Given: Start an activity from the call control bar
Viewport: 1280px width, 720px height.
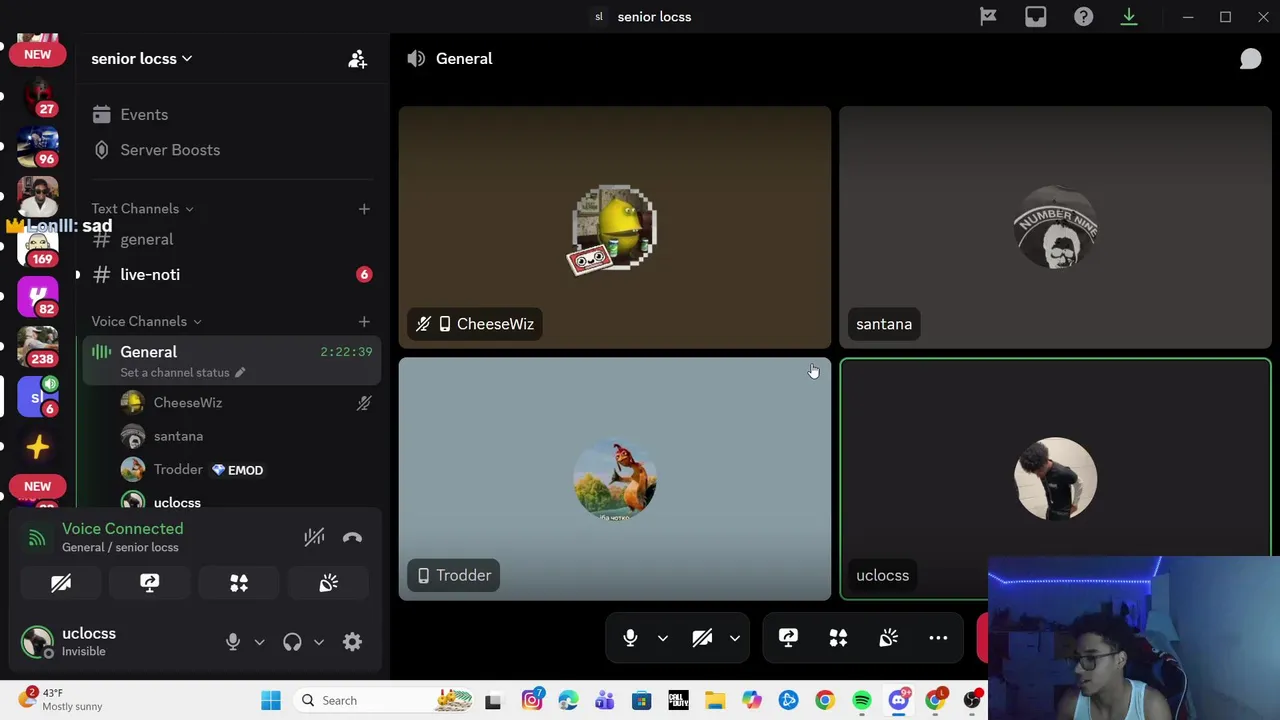Looking at the screenshot, I should 838,638.
